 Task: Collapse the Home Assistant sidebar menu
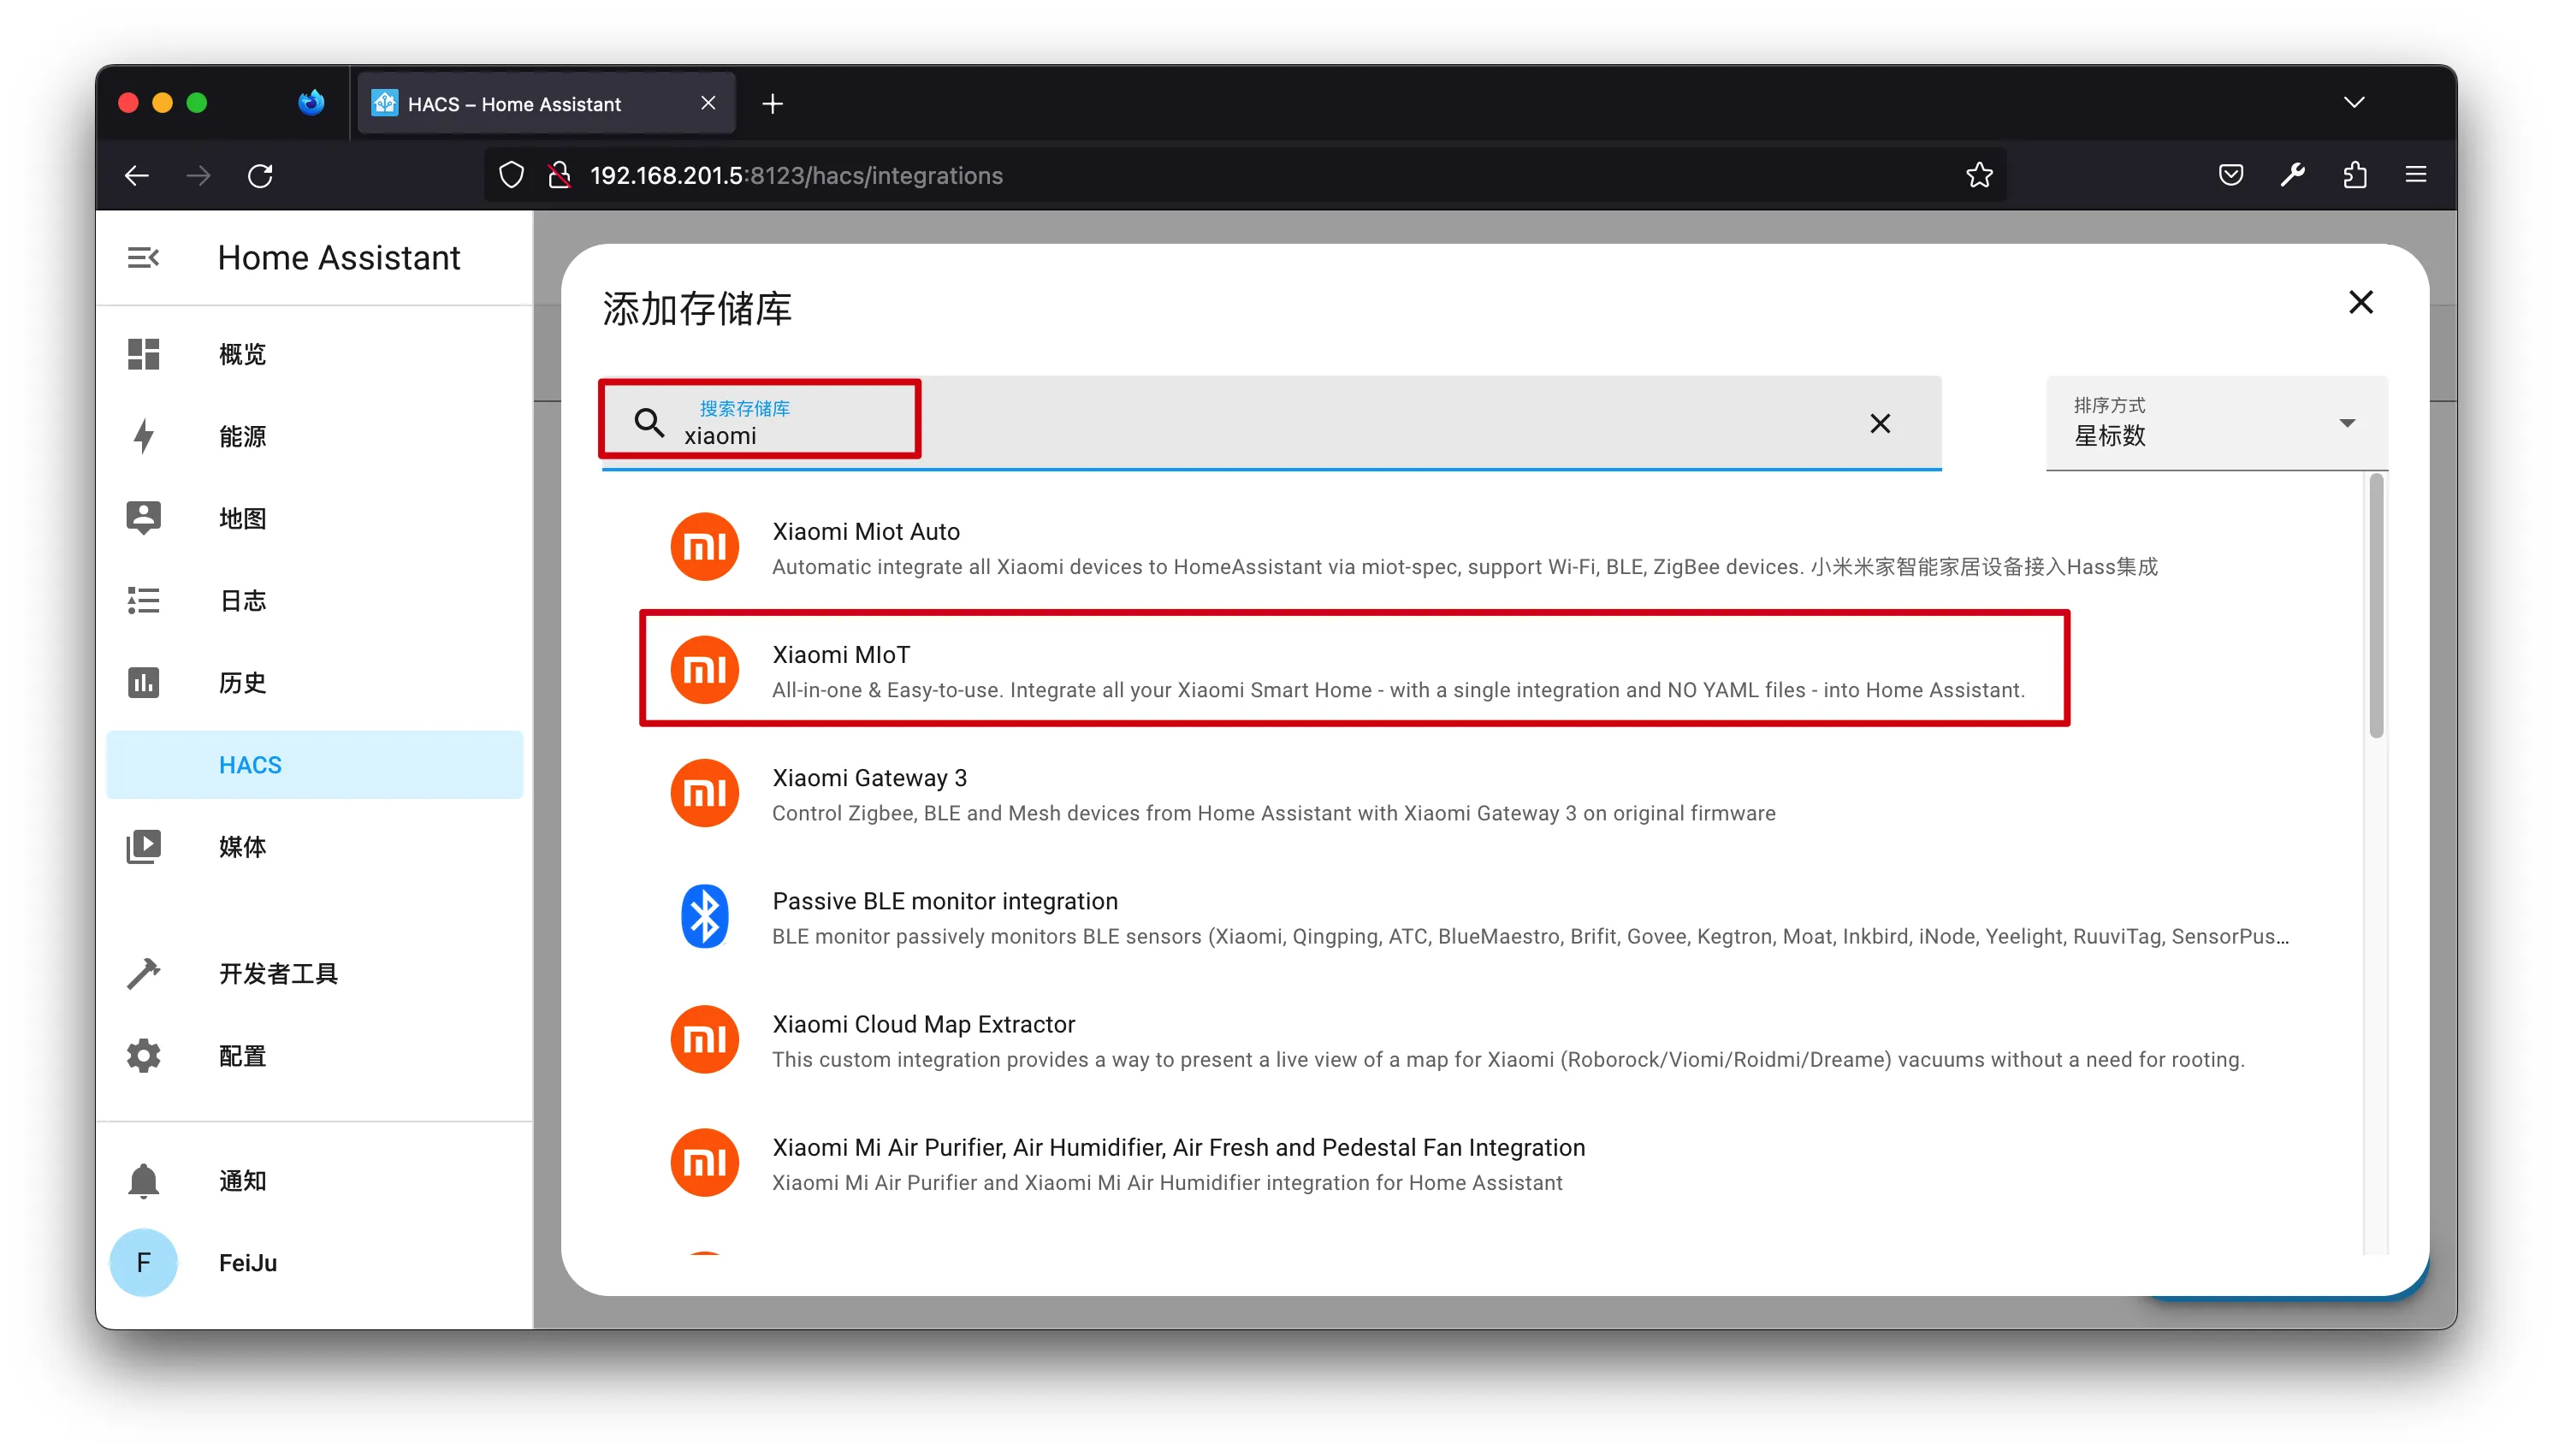pos(143,258)
